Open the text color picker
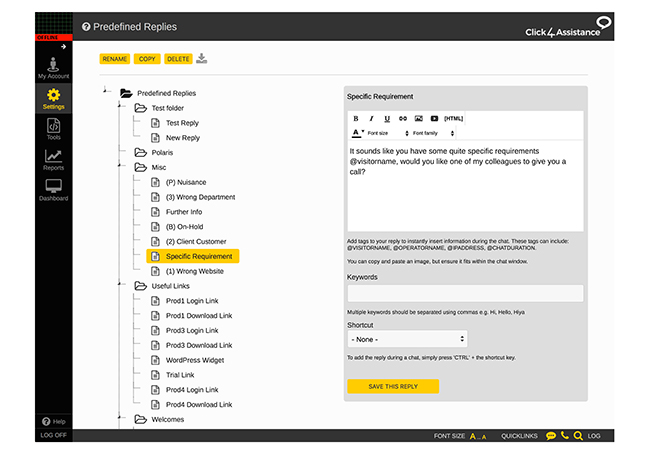Viewport: 649px width, 454px height. click(357, 133)
